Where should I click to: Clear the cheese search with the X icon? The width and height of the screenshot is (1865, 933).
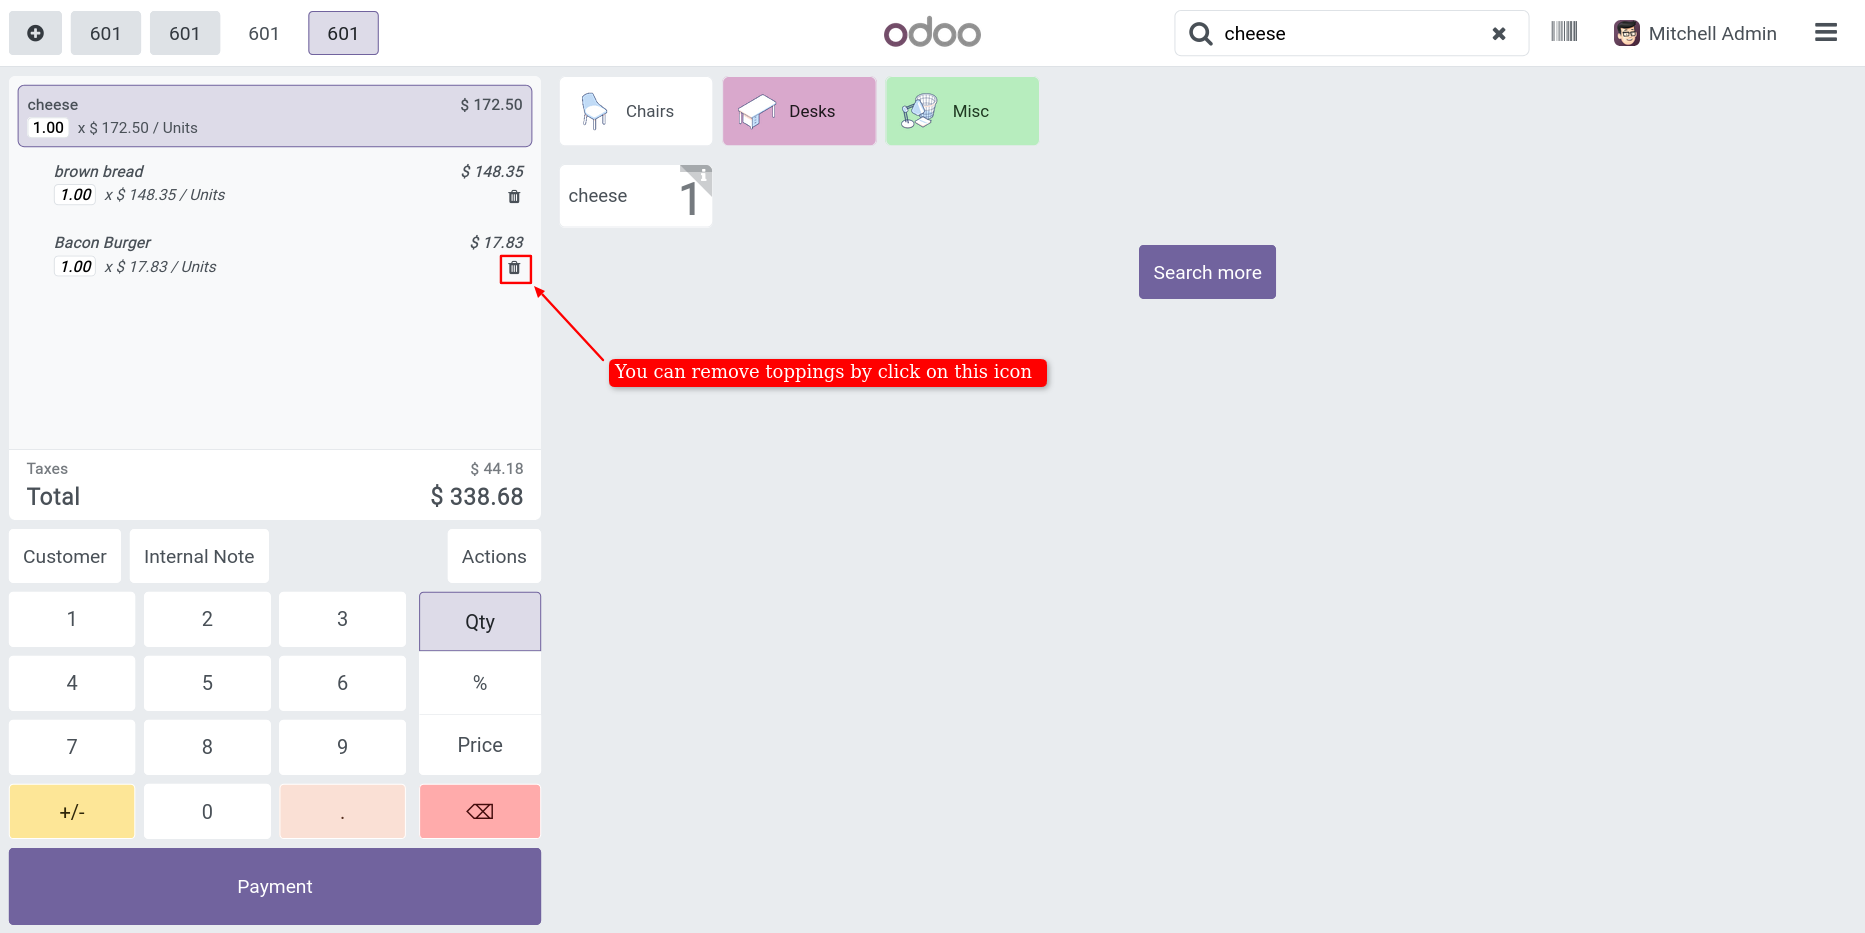1498,34
